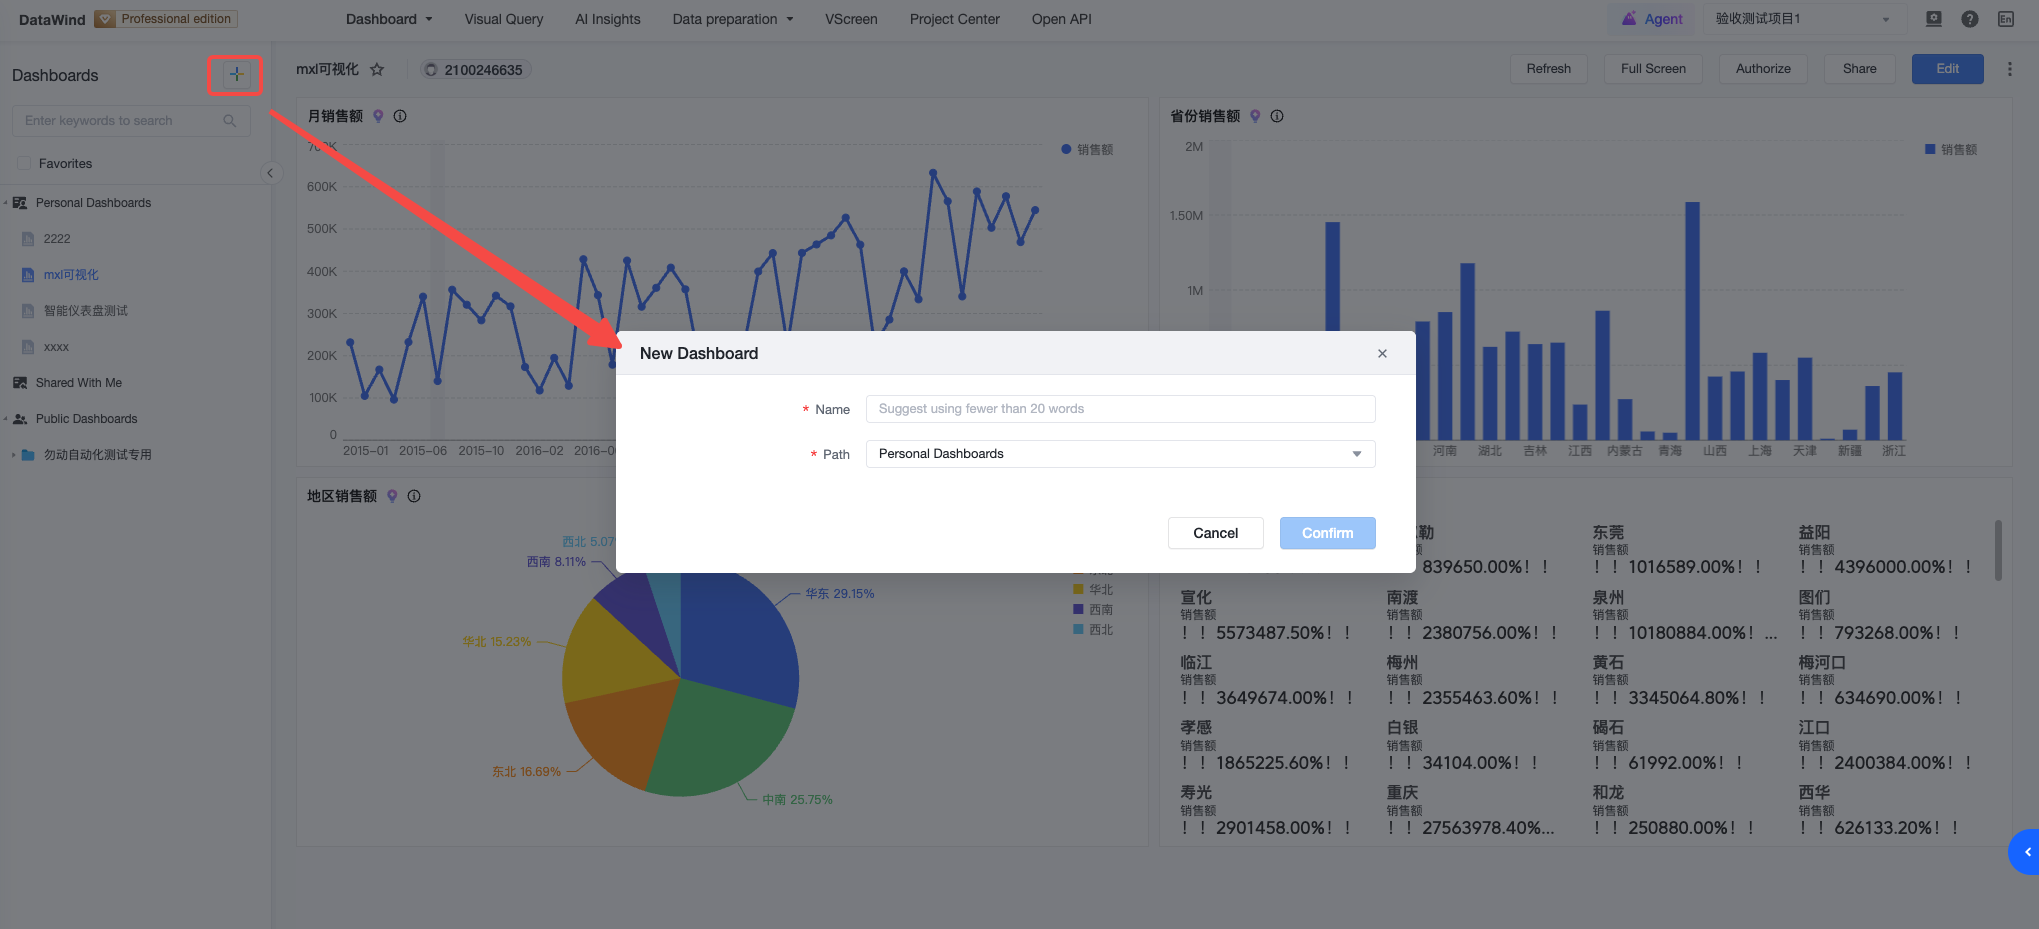Click the Name input field
Screen dimensions: 2039x929
pyautogui.click(x=1120, y=409)
